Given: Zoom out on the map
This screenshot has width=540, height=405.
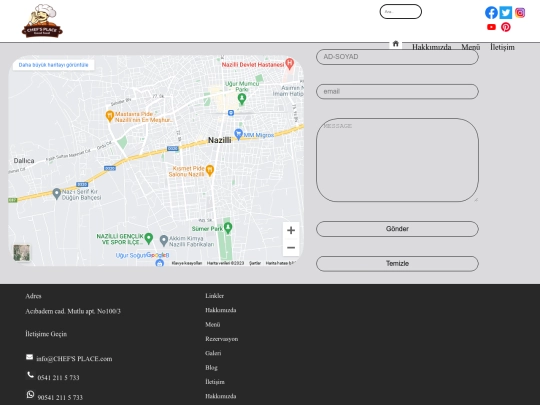Looking at the screenshot, I should [x=291, y=248].
